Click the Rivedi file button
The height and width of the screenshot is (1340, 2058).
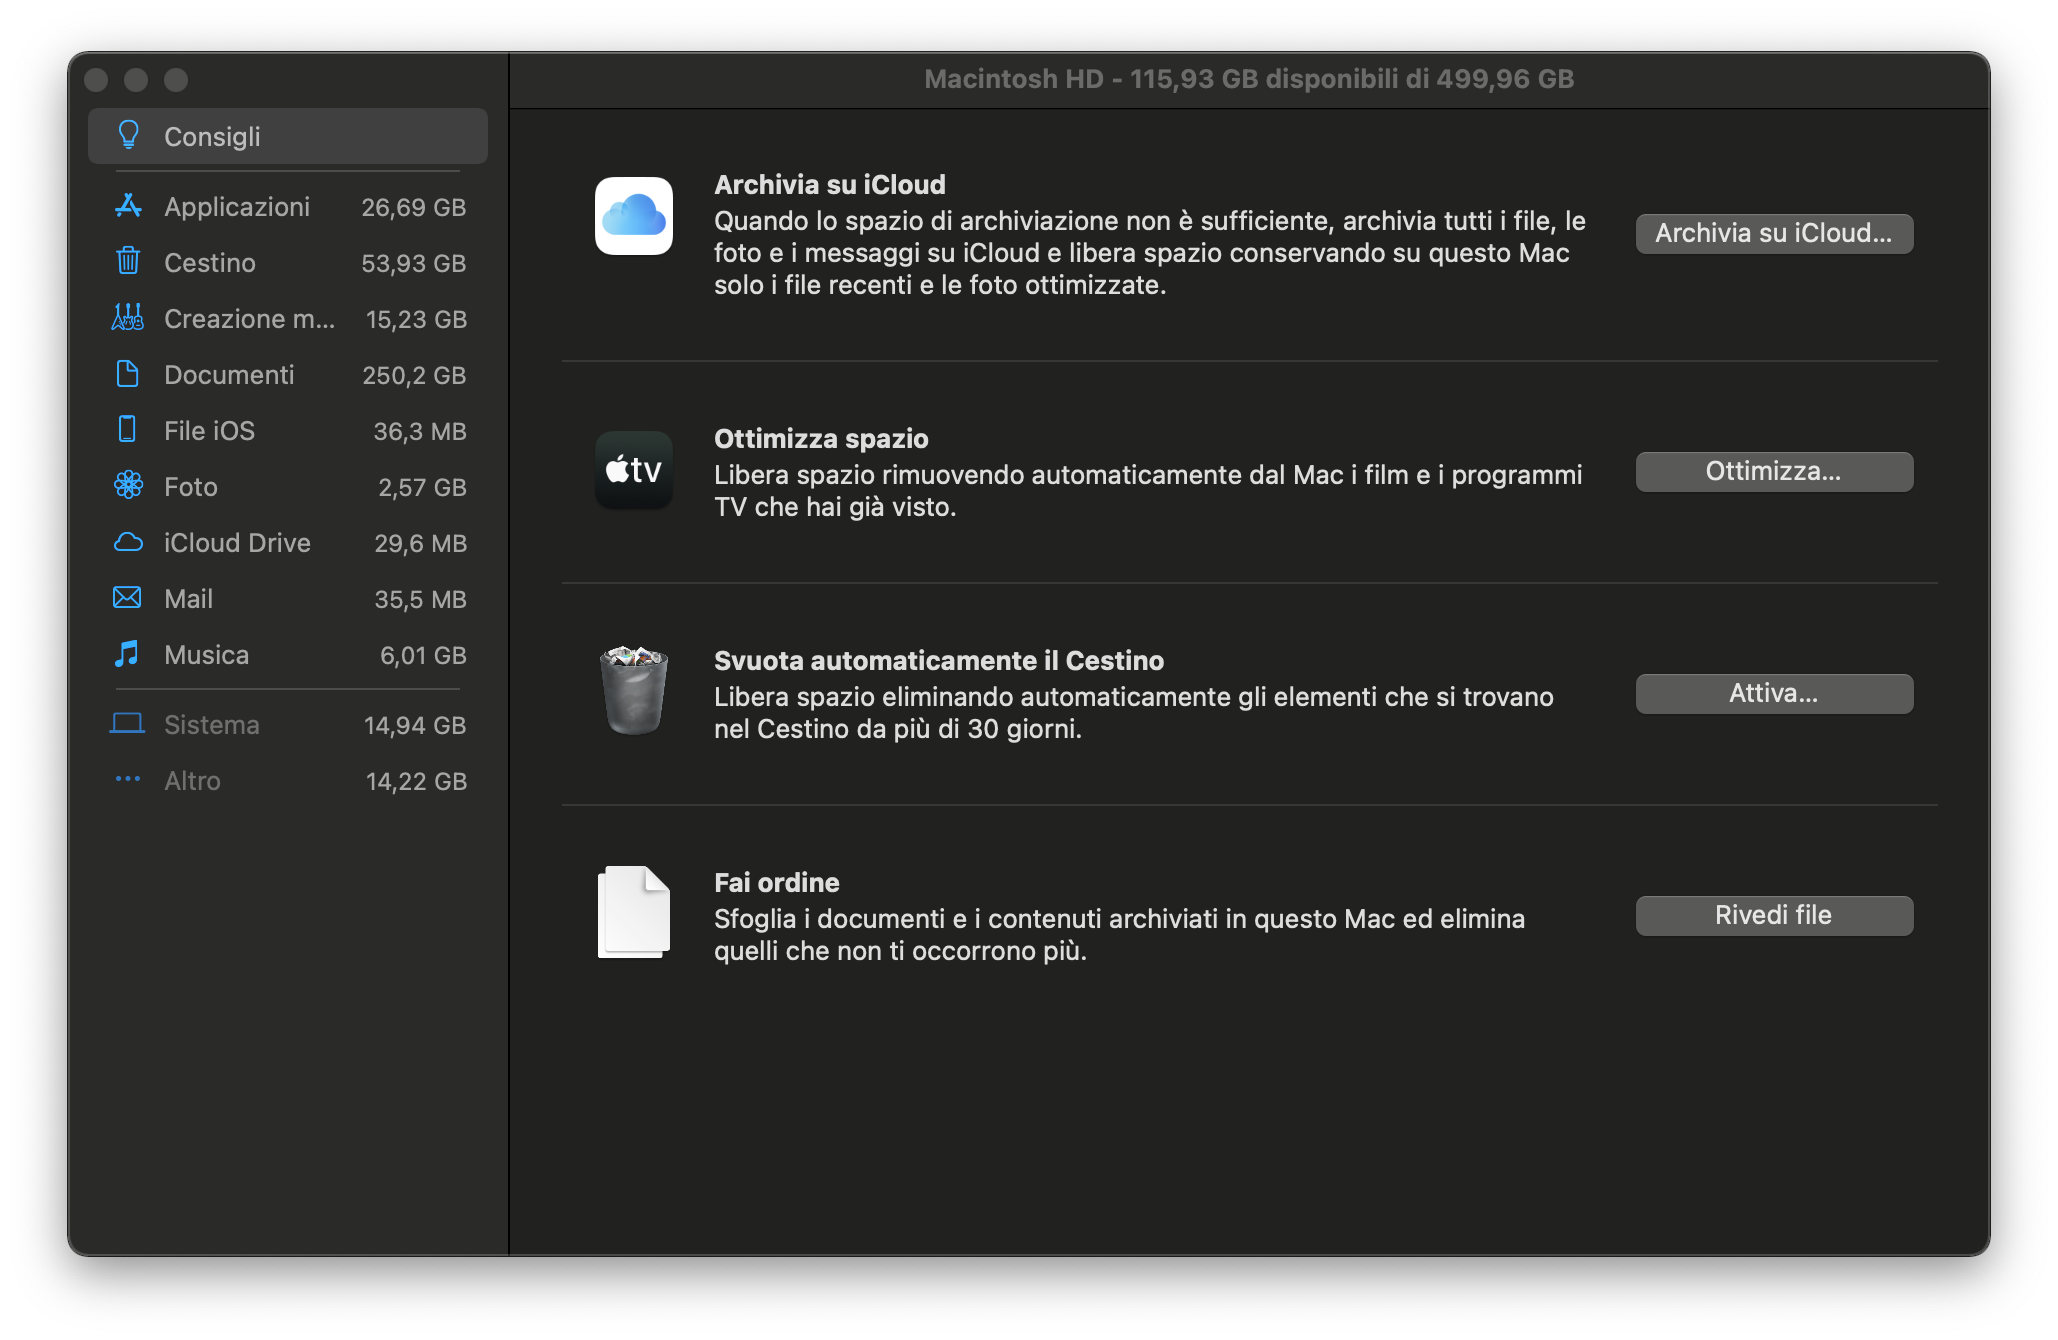pos(1774,915)
